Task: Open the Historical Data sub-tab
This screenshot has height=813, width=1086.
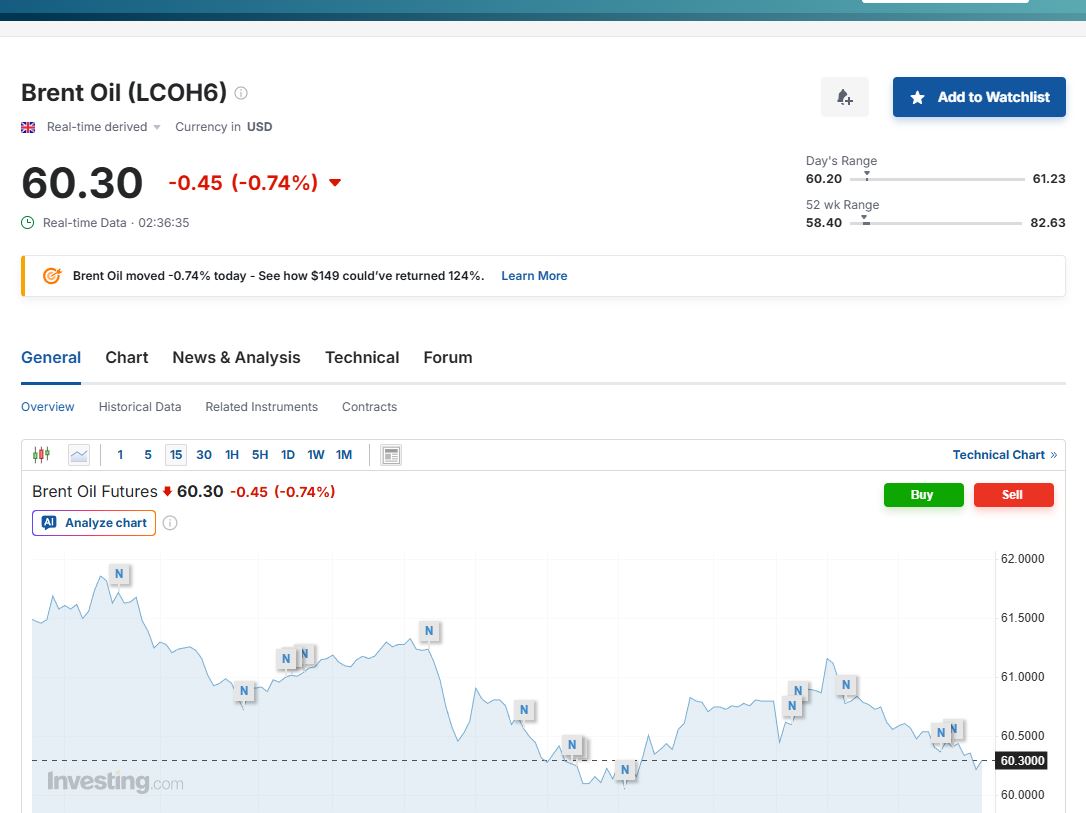Action: click(x=140, y=407)
